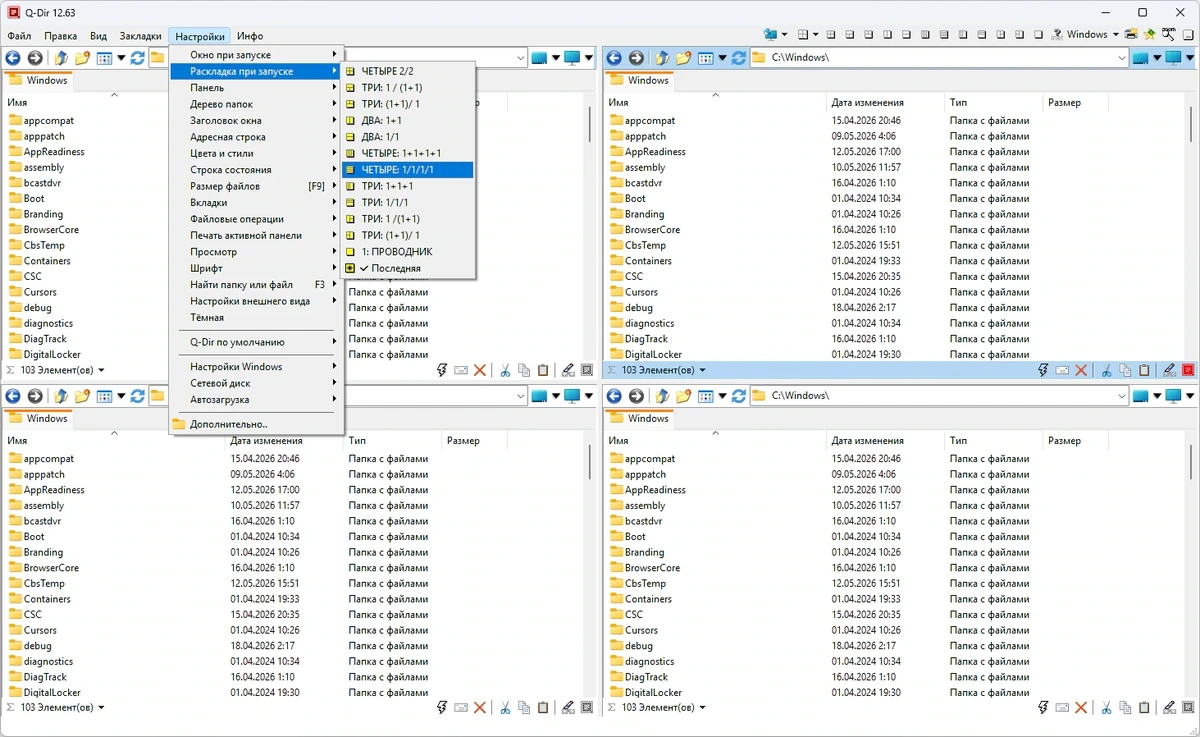Click lightning icon in top-right pane status bar

tap(1043, 370)
